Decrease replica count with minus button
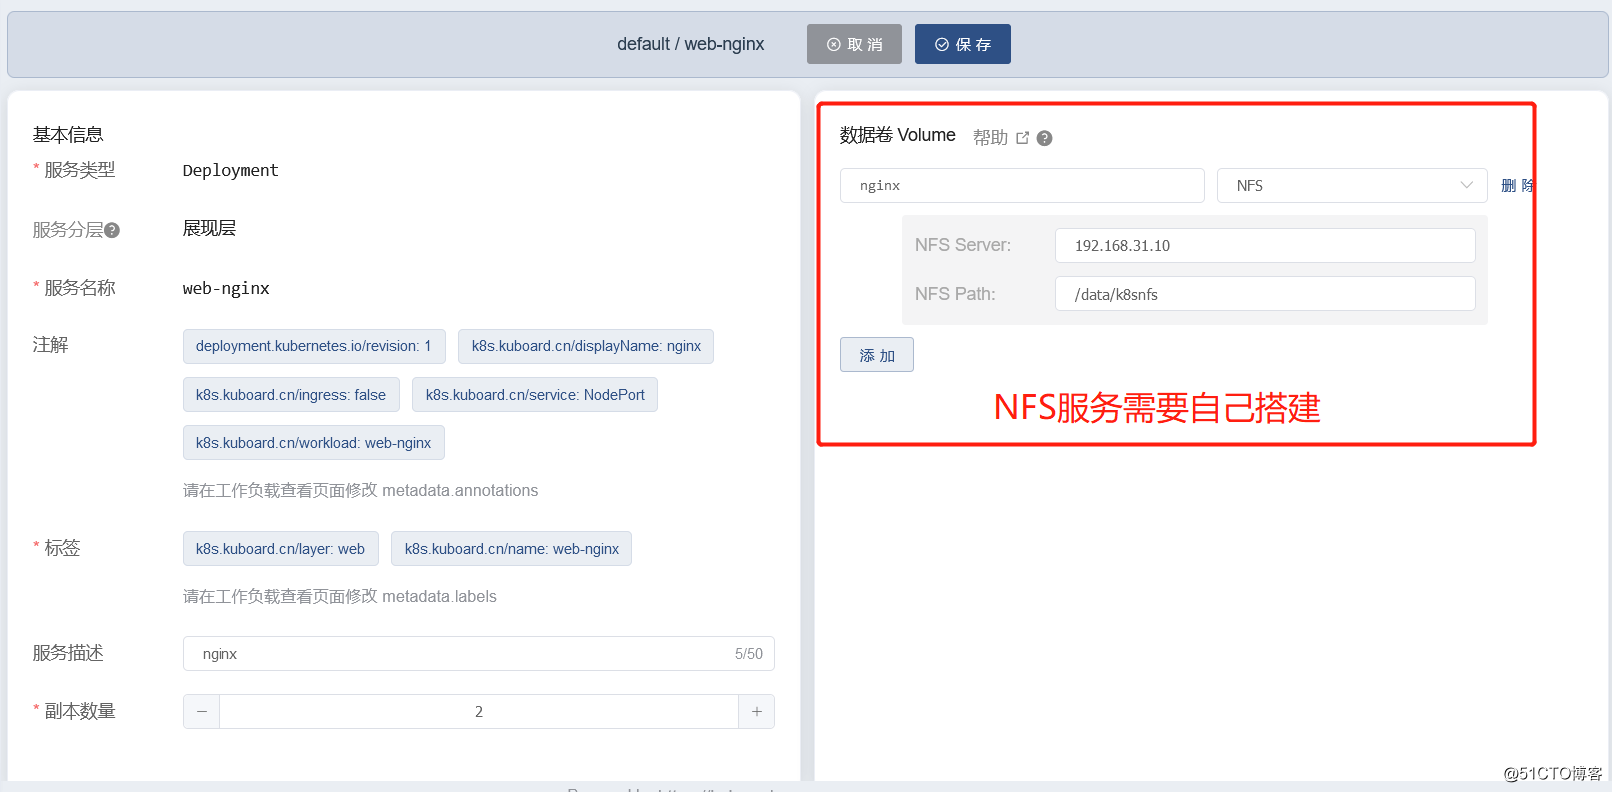 point(202,711)
